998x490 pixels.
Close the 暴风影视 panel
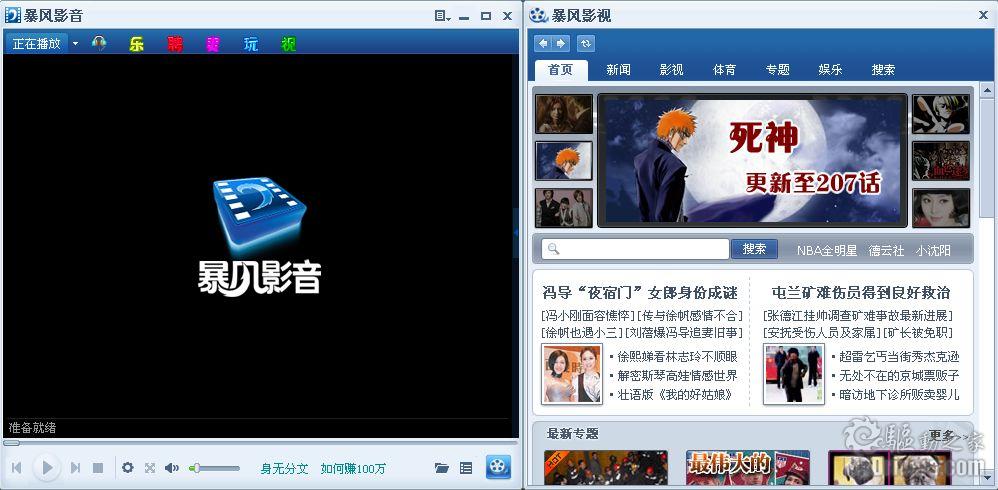(983, 16)
